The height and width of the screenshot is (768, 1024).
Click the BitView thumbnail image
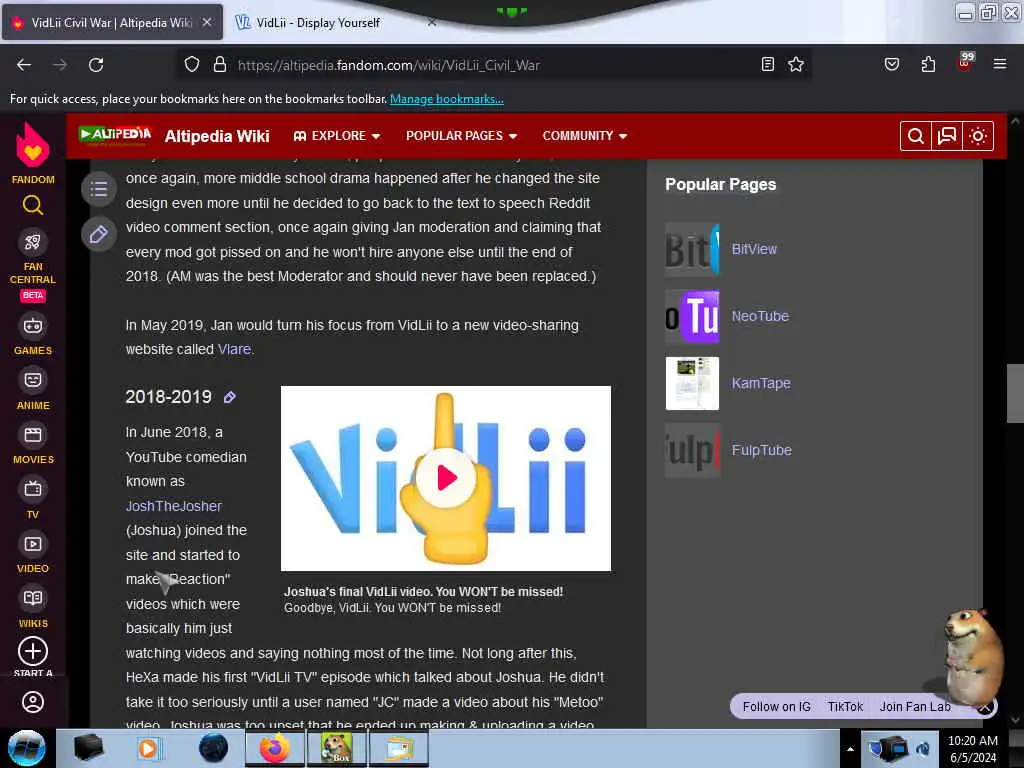(692, 249)
